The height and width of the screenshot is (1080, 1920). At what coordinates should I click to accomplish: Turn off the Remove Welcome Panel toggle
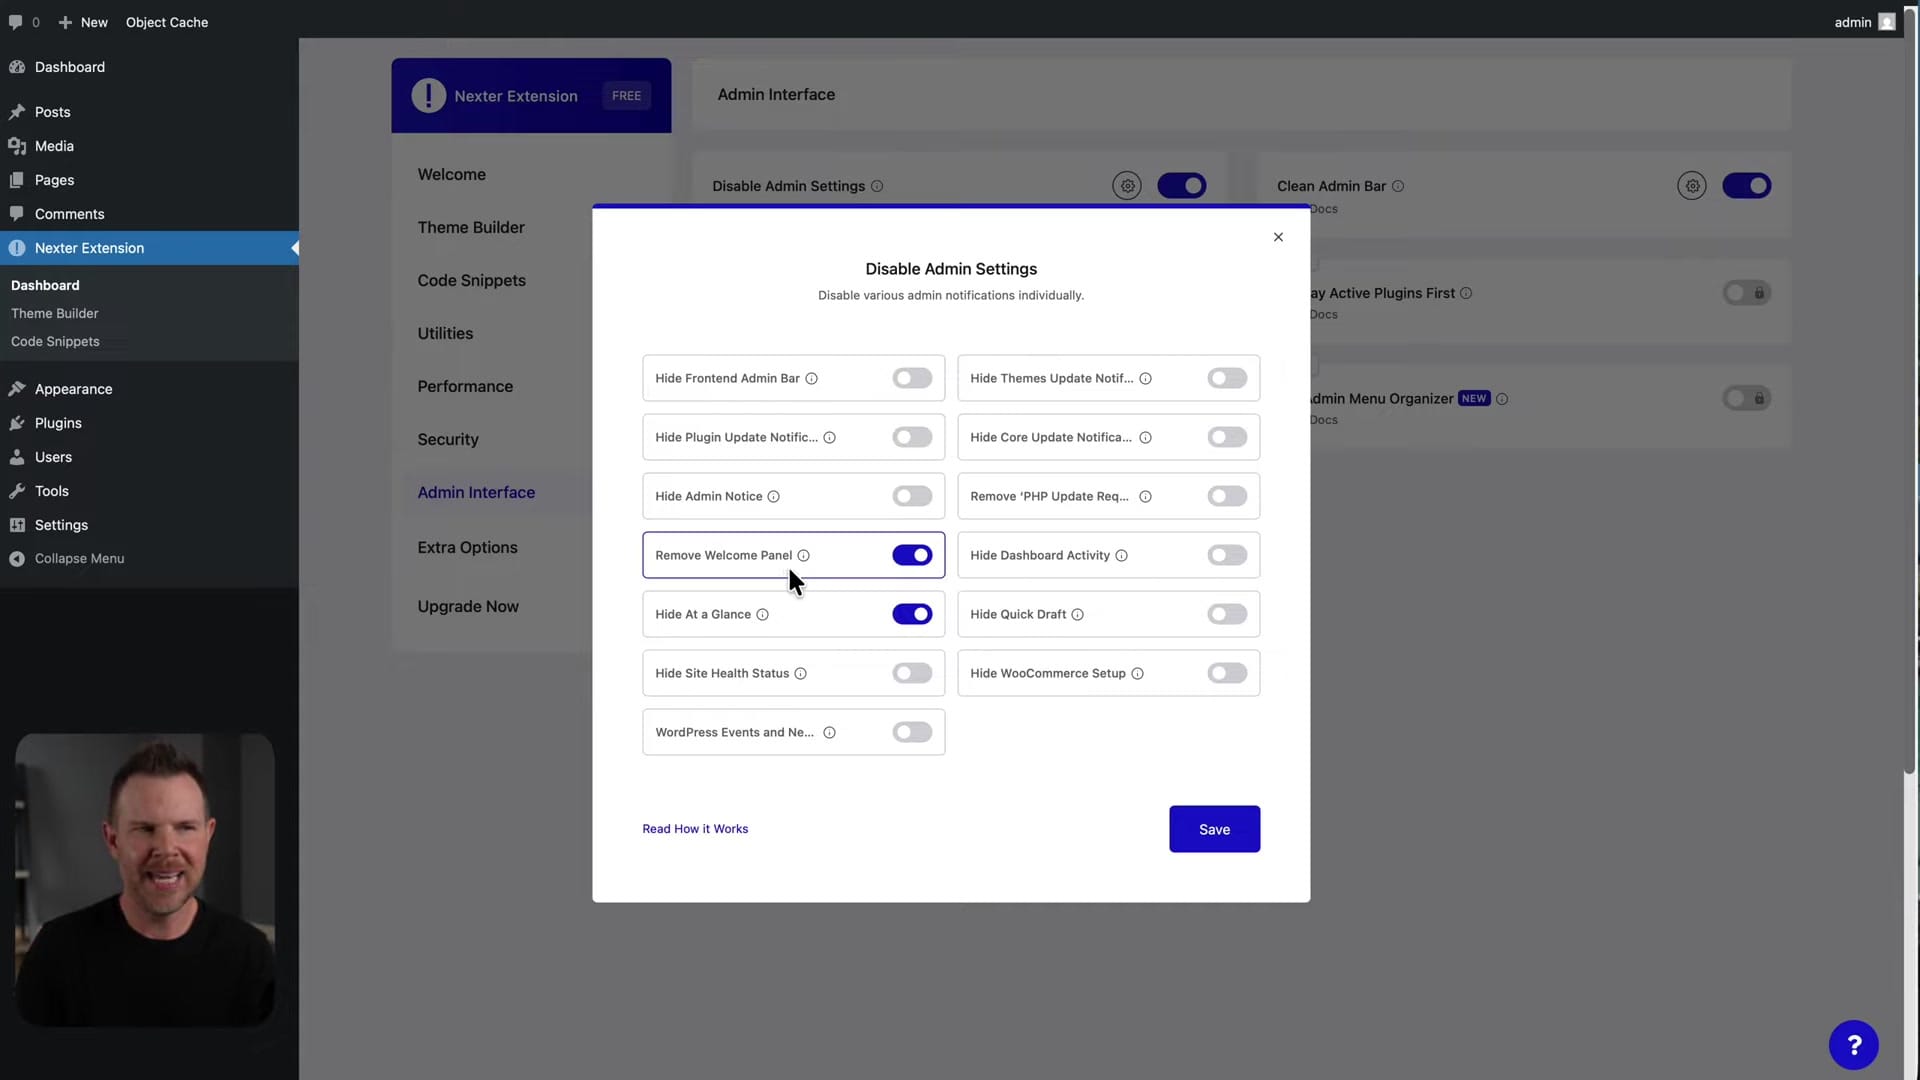912,555
